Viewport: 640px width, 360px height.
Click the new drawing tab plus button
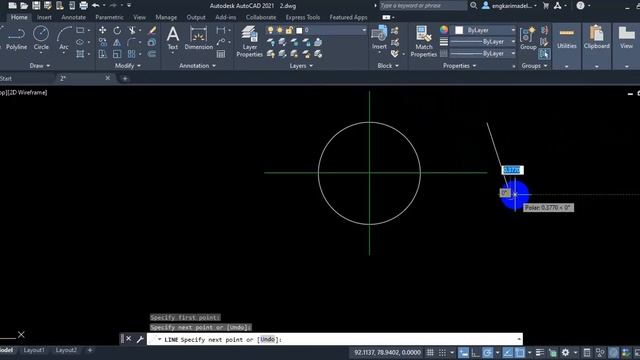[x=125, y=78]
